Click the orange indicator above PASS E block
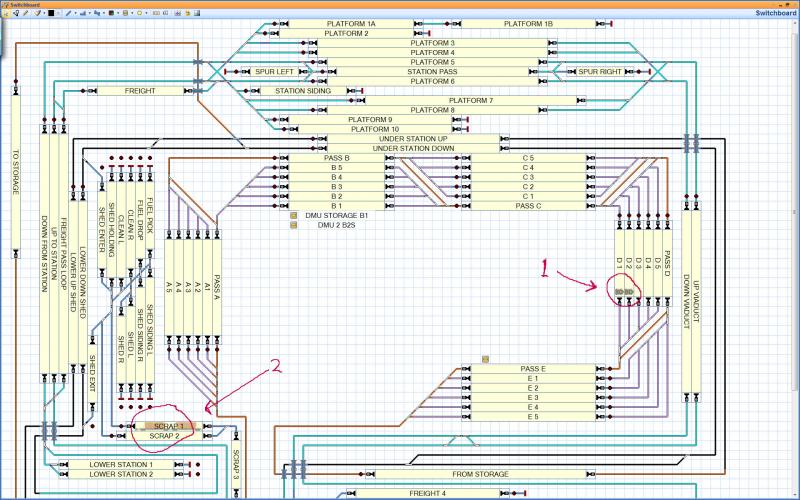This screenshot has height=500, width=800. pos(485,359)
